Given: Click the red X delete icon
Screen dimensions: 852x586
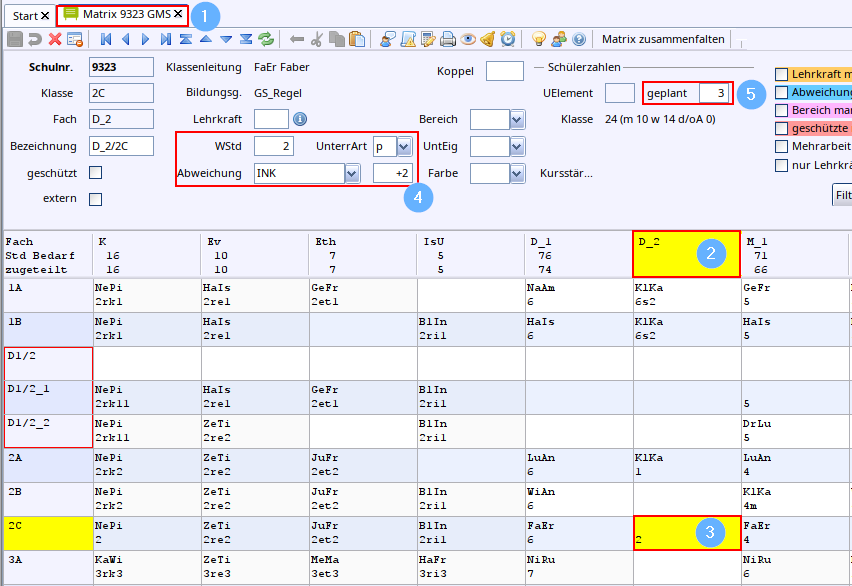Looking at the screenshot, I should 55,40.
